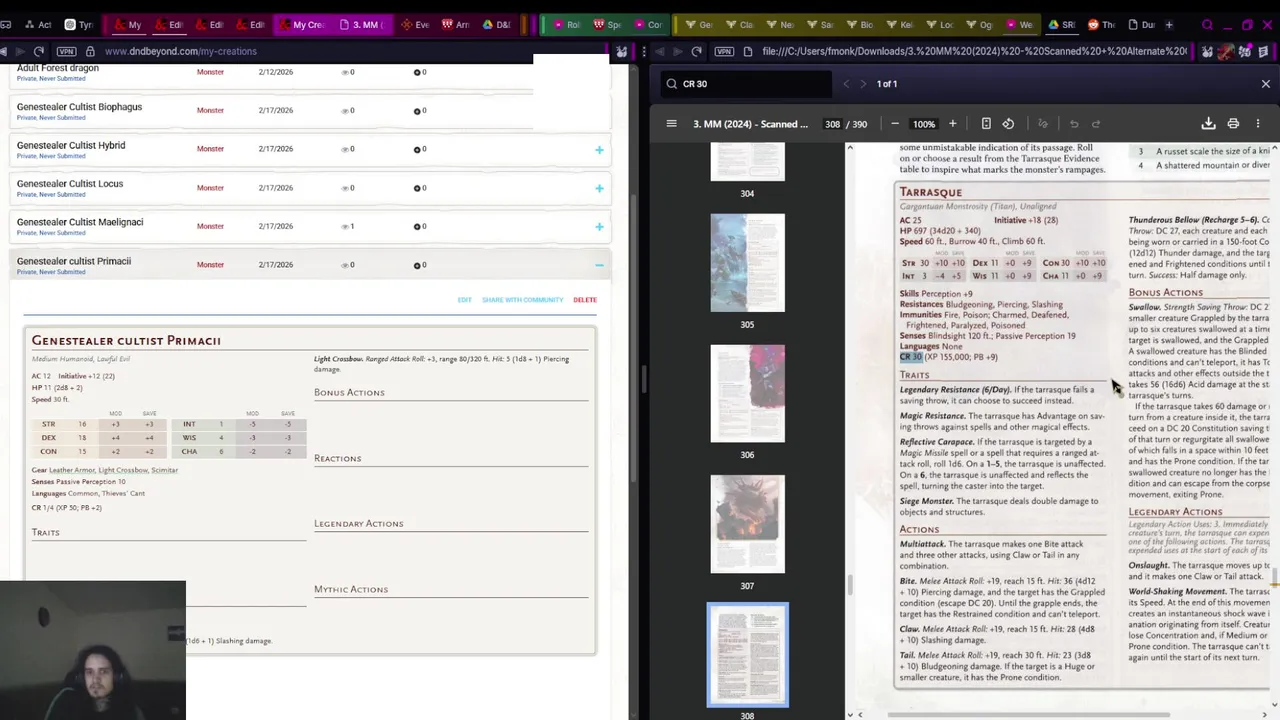Select the annotate draw tool in PDF toolbar
The width and height of the screenshot is (1280, 720).
[1042, 124]
